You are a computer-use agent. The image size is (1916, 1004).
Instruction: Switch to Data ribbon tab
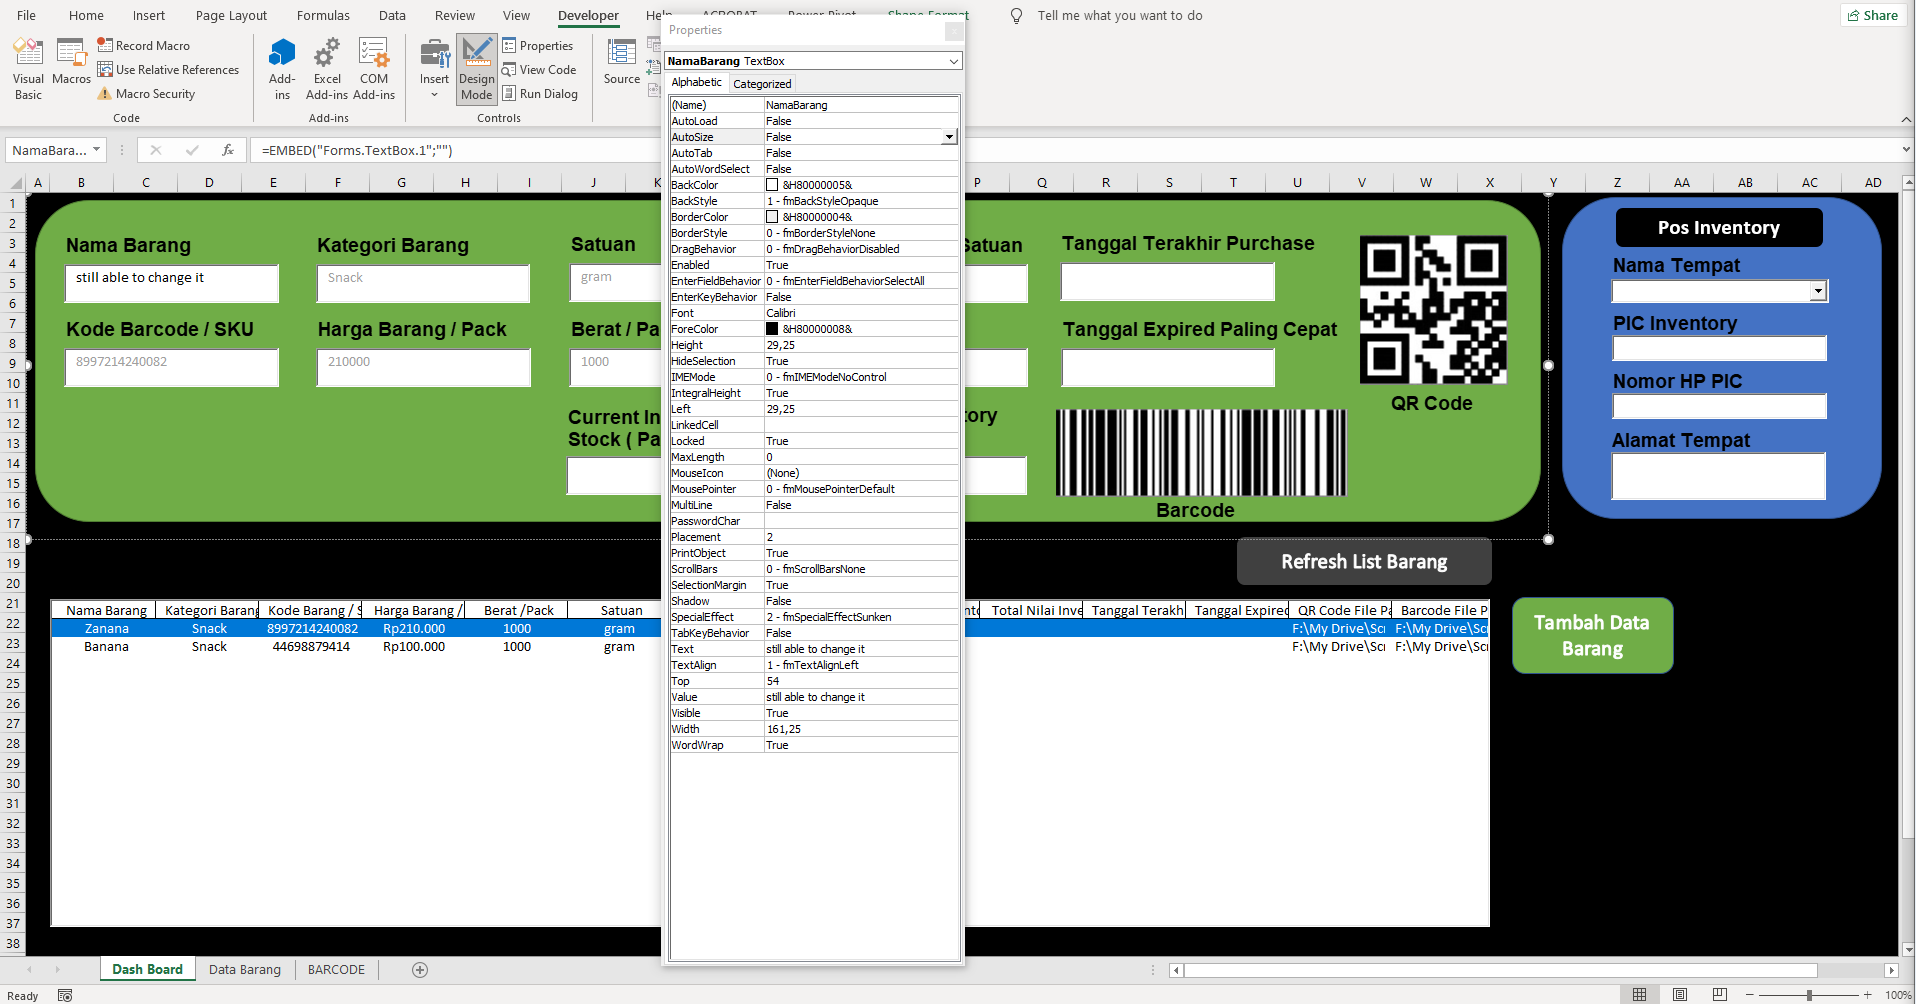click(392, 15)
